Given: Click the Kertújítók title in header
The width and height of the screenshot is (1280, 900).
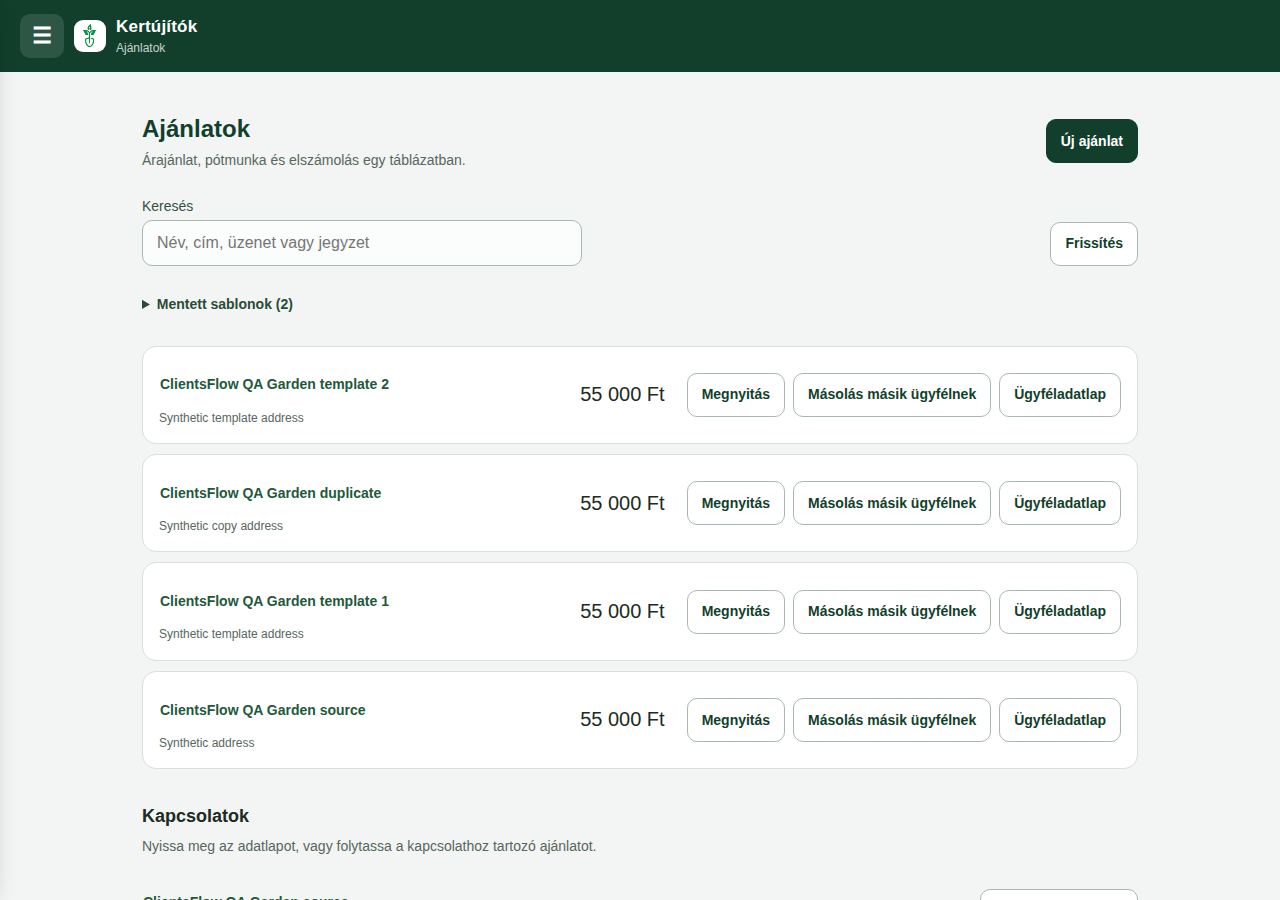Looking at the screenshot, I should [x=157, y=27].
